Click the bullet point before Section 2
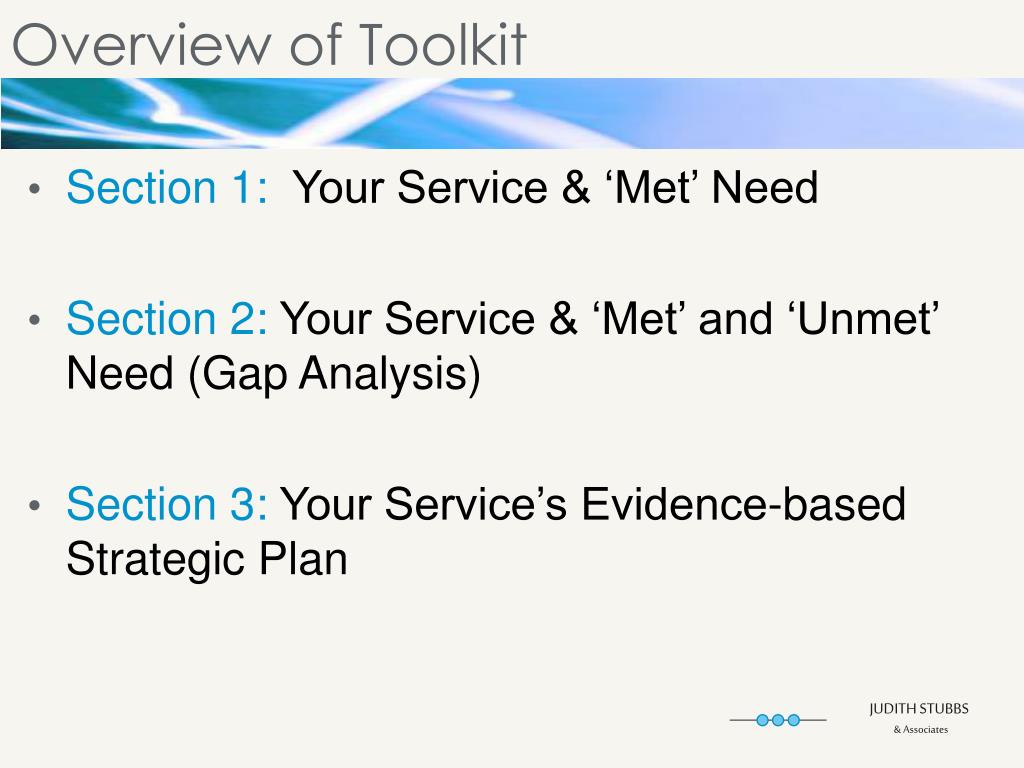This screenshot has width=1024, height=768. click(36, 321)
